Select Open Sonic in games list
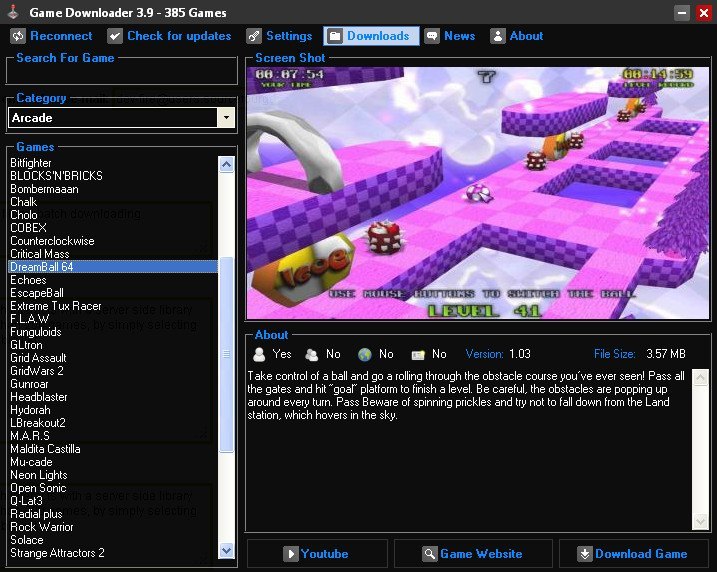717x572 pixels. point(113,488)
